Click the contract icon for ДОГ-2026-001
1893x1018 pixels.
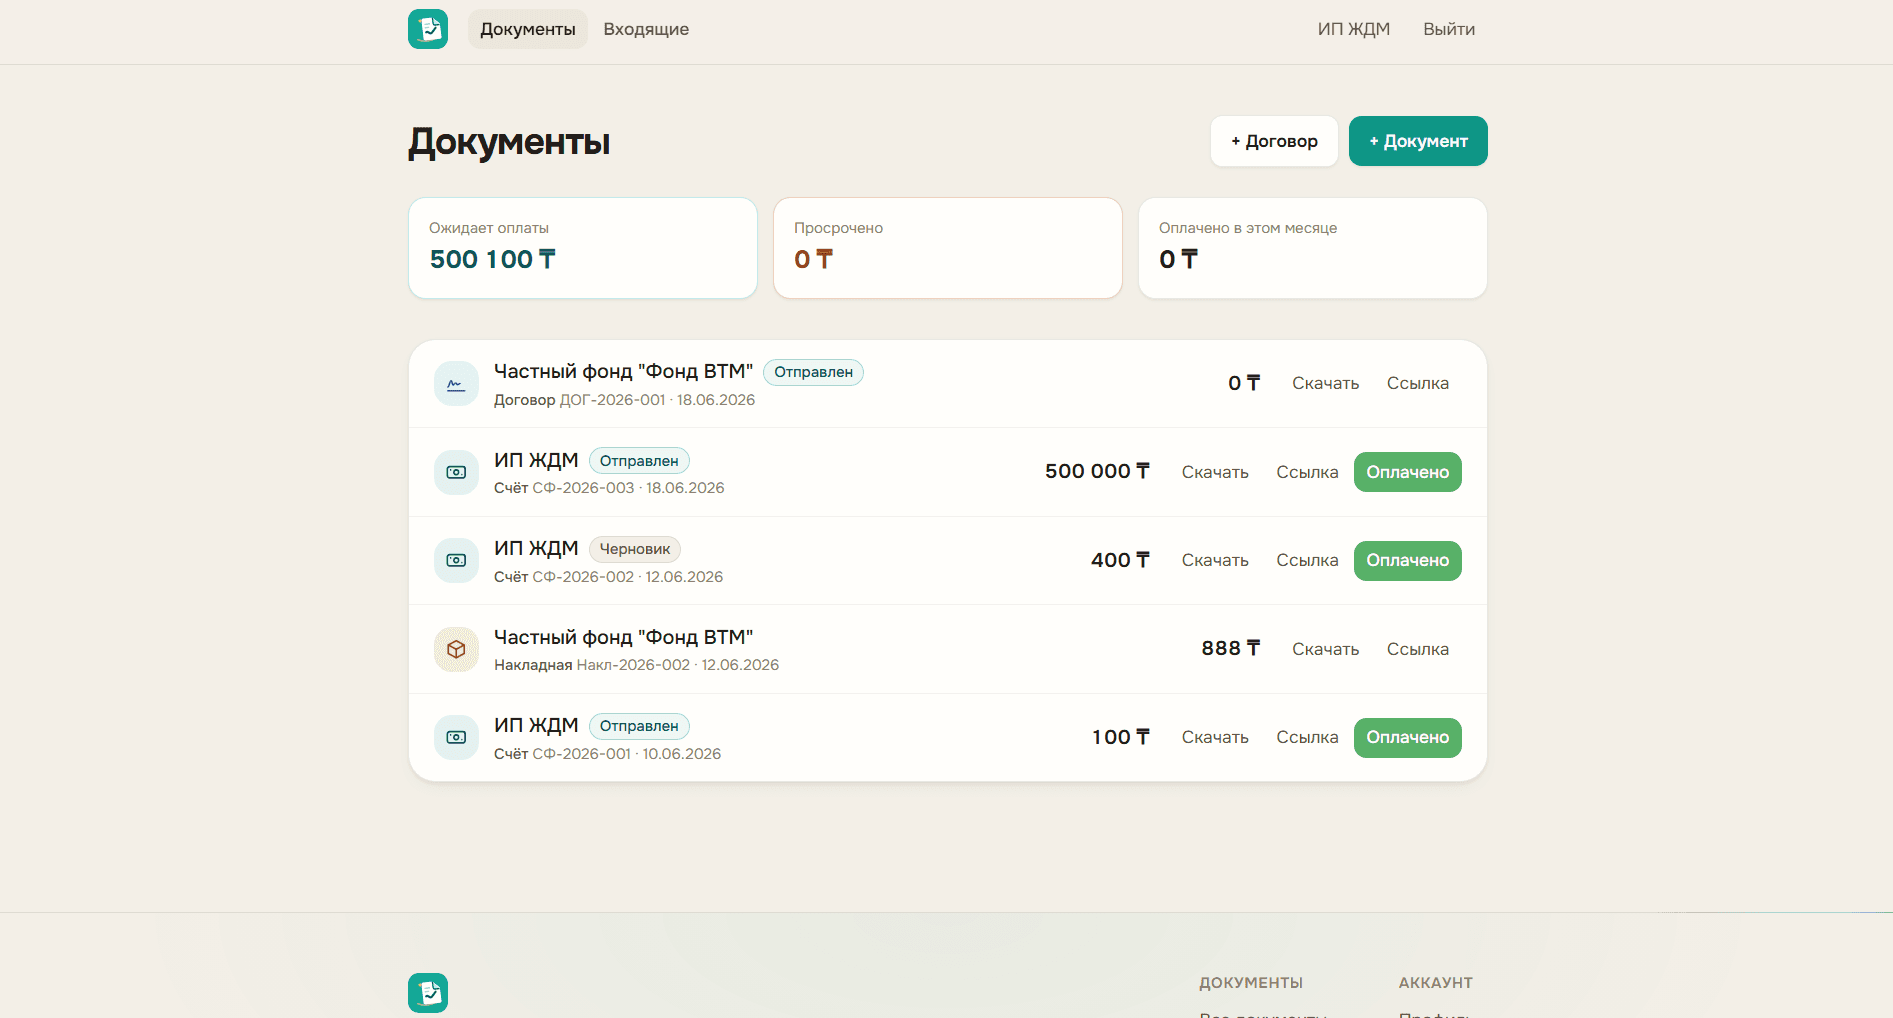coord(456,384)
